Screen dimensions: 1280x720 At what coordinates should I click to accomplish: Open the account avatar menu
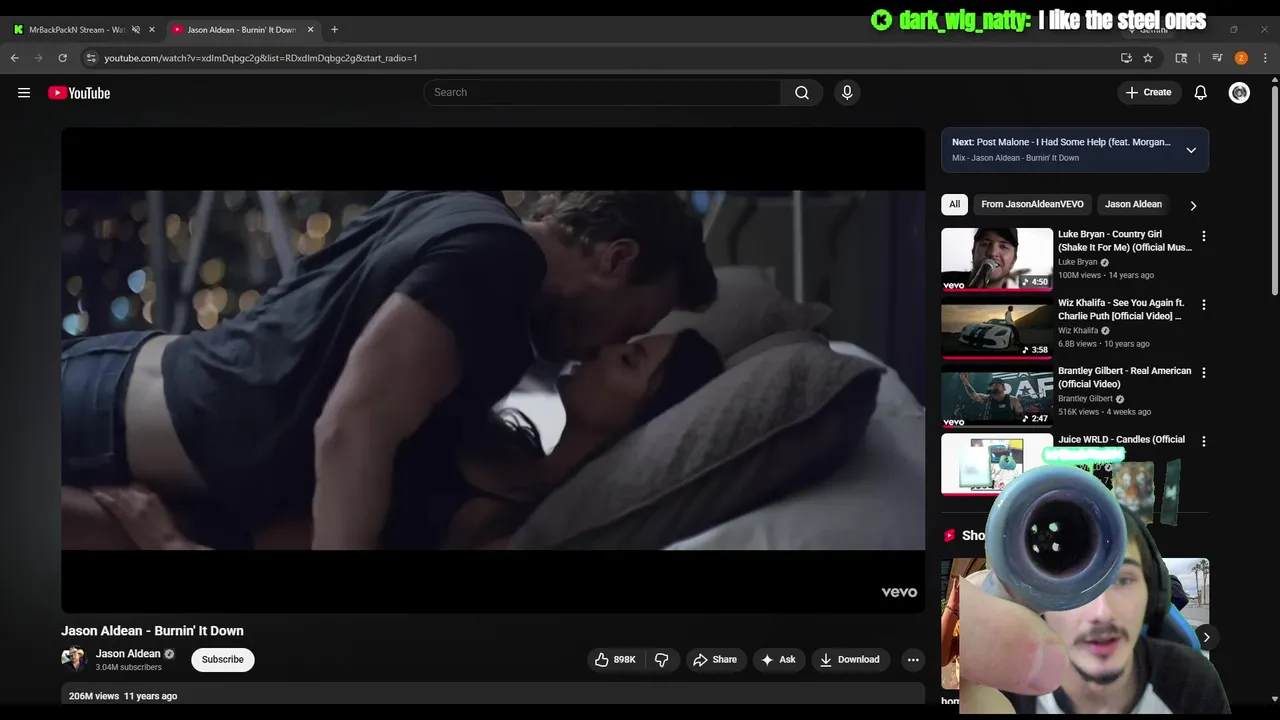coord(1239,93)
